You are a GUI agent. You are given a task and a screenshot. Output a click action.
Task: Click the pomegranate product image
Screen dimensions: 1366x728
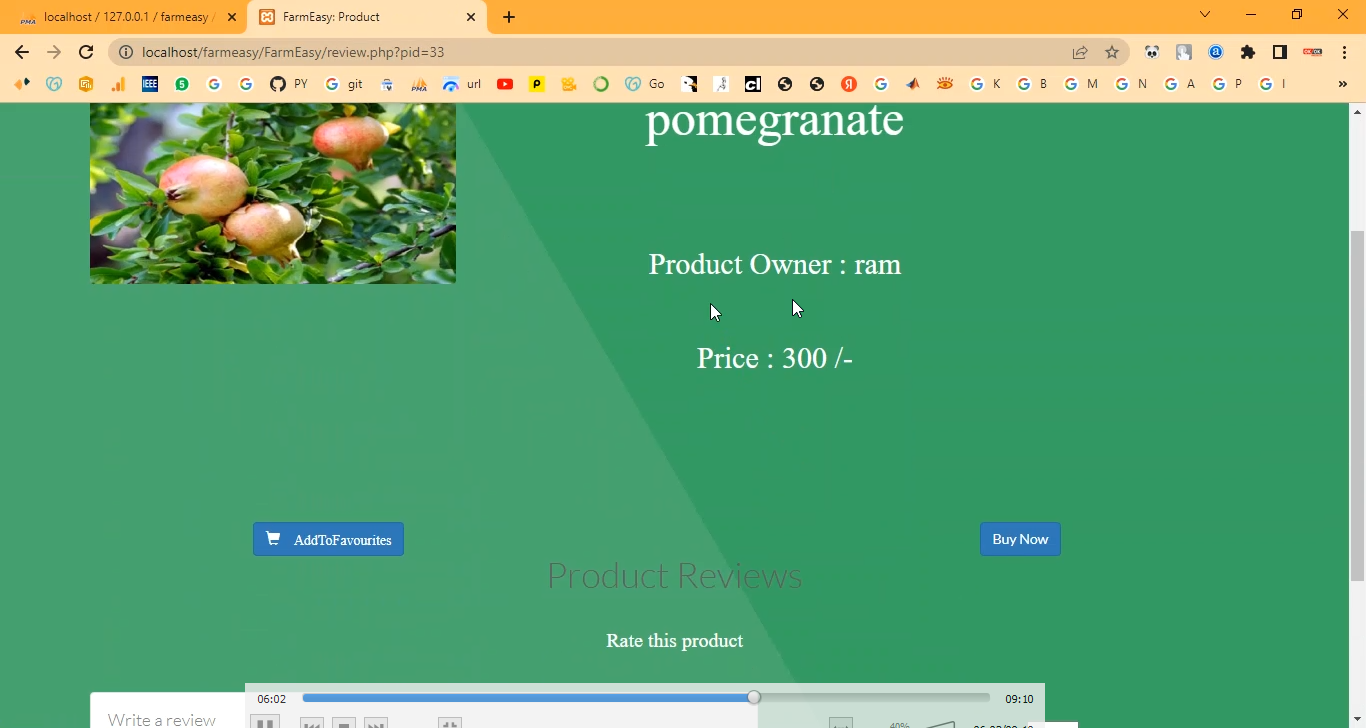pos(273,192)
